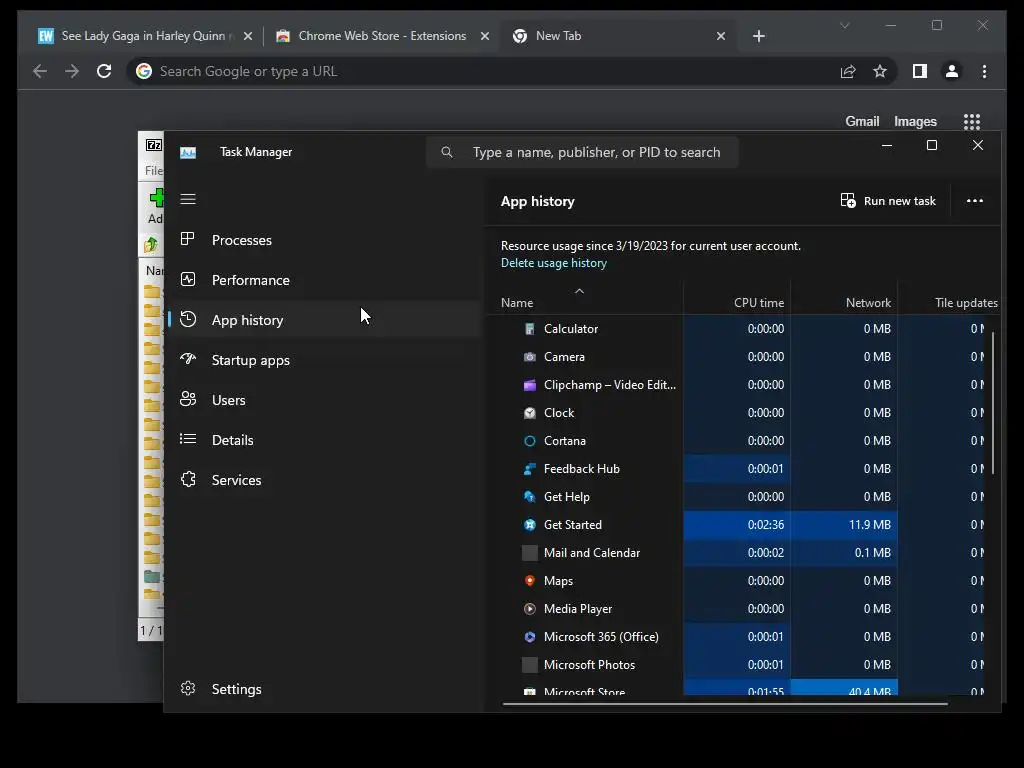Click the Clipchamp app icon in list
Image resolution: width=1024 pixels, height=768 pixels.
[530, 385]
